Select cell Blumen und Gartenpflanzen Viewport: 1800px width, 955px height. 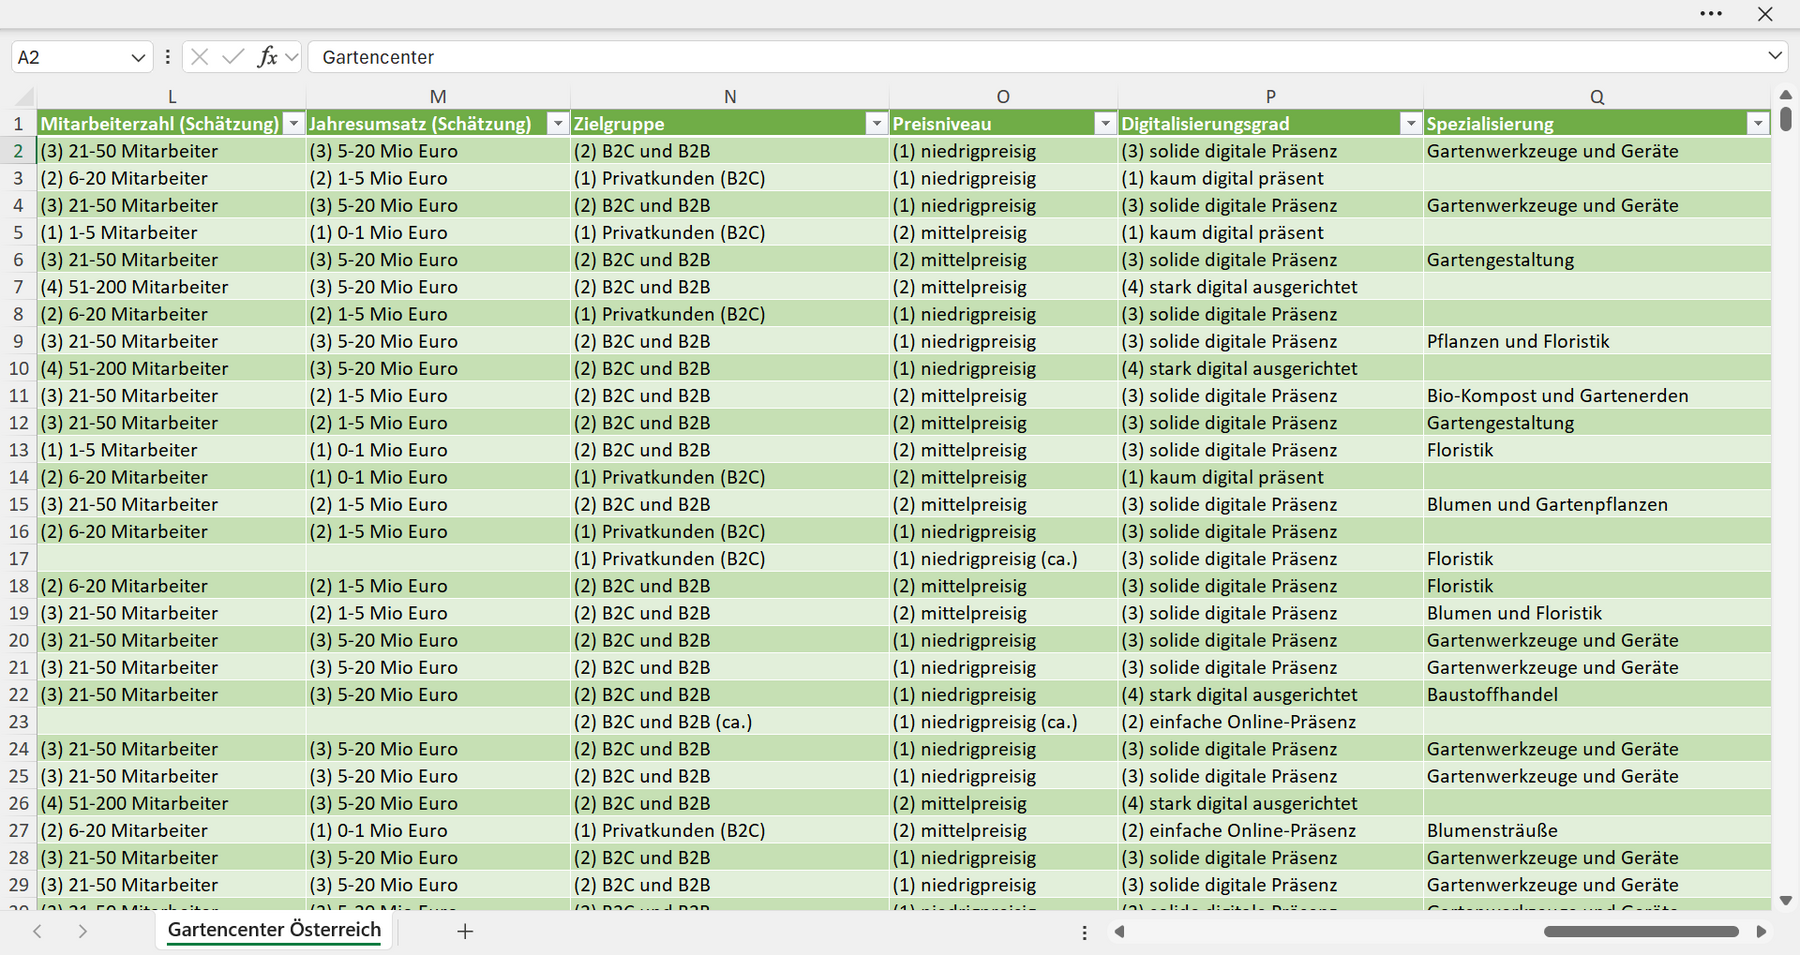(1597, 505)
